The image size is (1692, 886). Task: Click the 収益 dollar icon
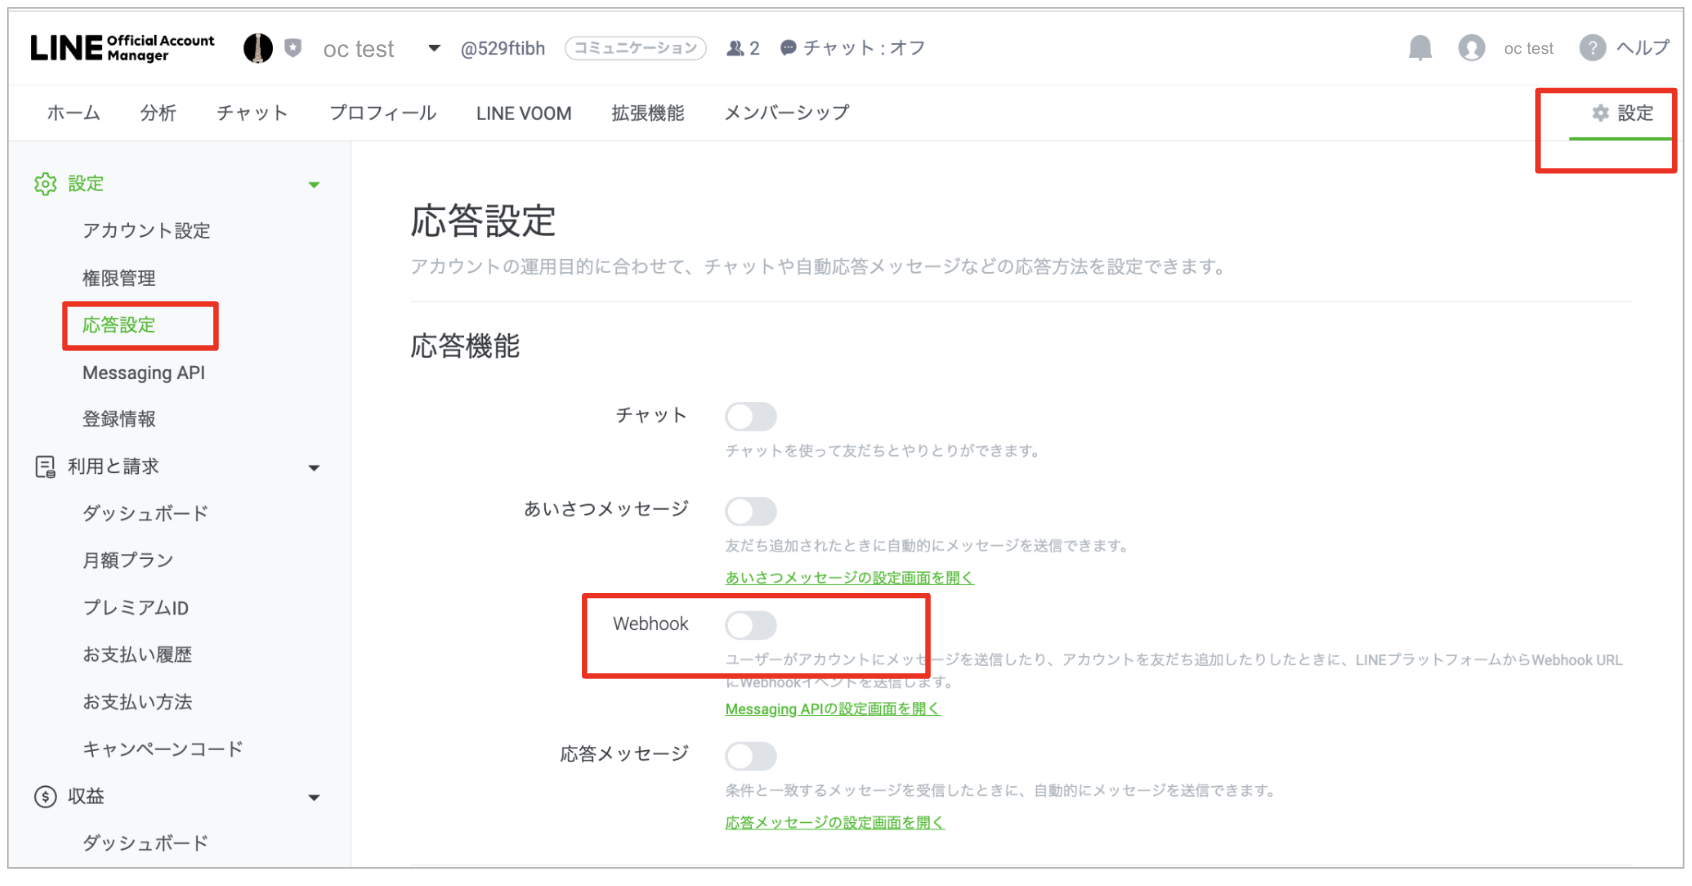pos(45,797)
